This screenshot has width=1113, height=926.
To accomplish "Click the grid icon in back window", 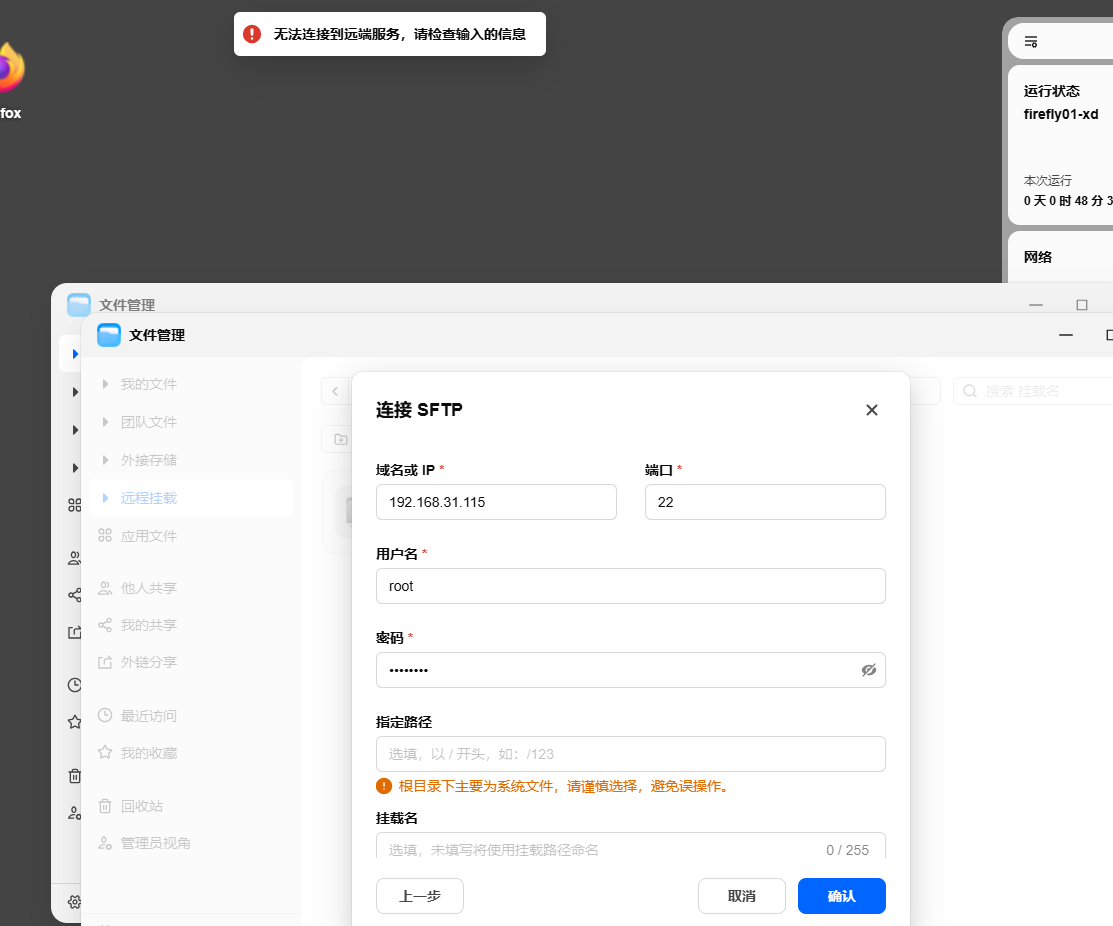I will click(x=74, y=505).
